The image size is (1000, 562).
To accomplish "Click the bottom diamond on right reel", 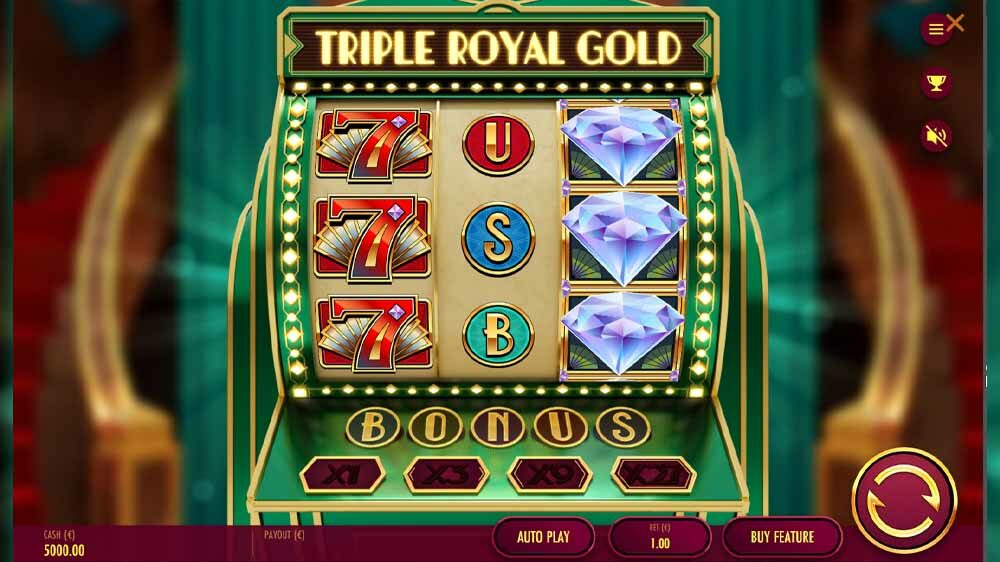I will coord(622,334).
